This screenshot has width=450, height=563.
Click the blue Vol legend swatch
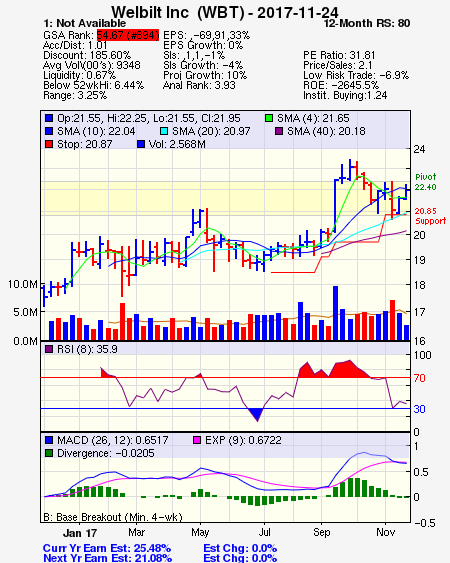click(141, 144)
